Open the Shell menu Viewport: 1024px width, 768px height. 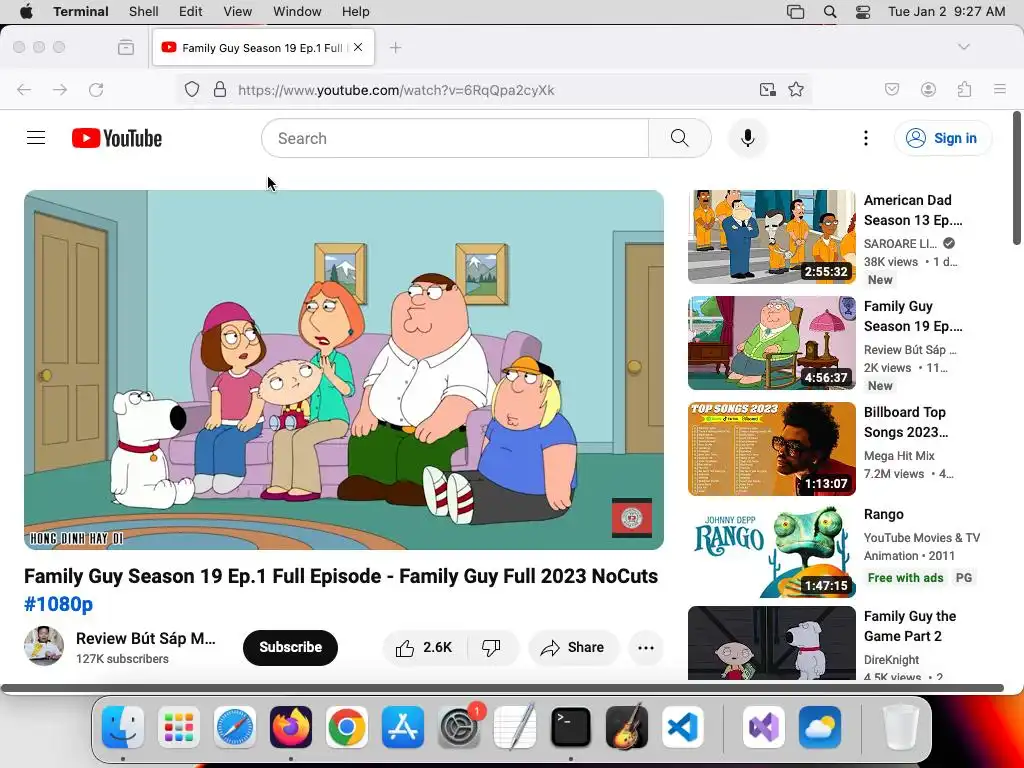tap(144, 11)
